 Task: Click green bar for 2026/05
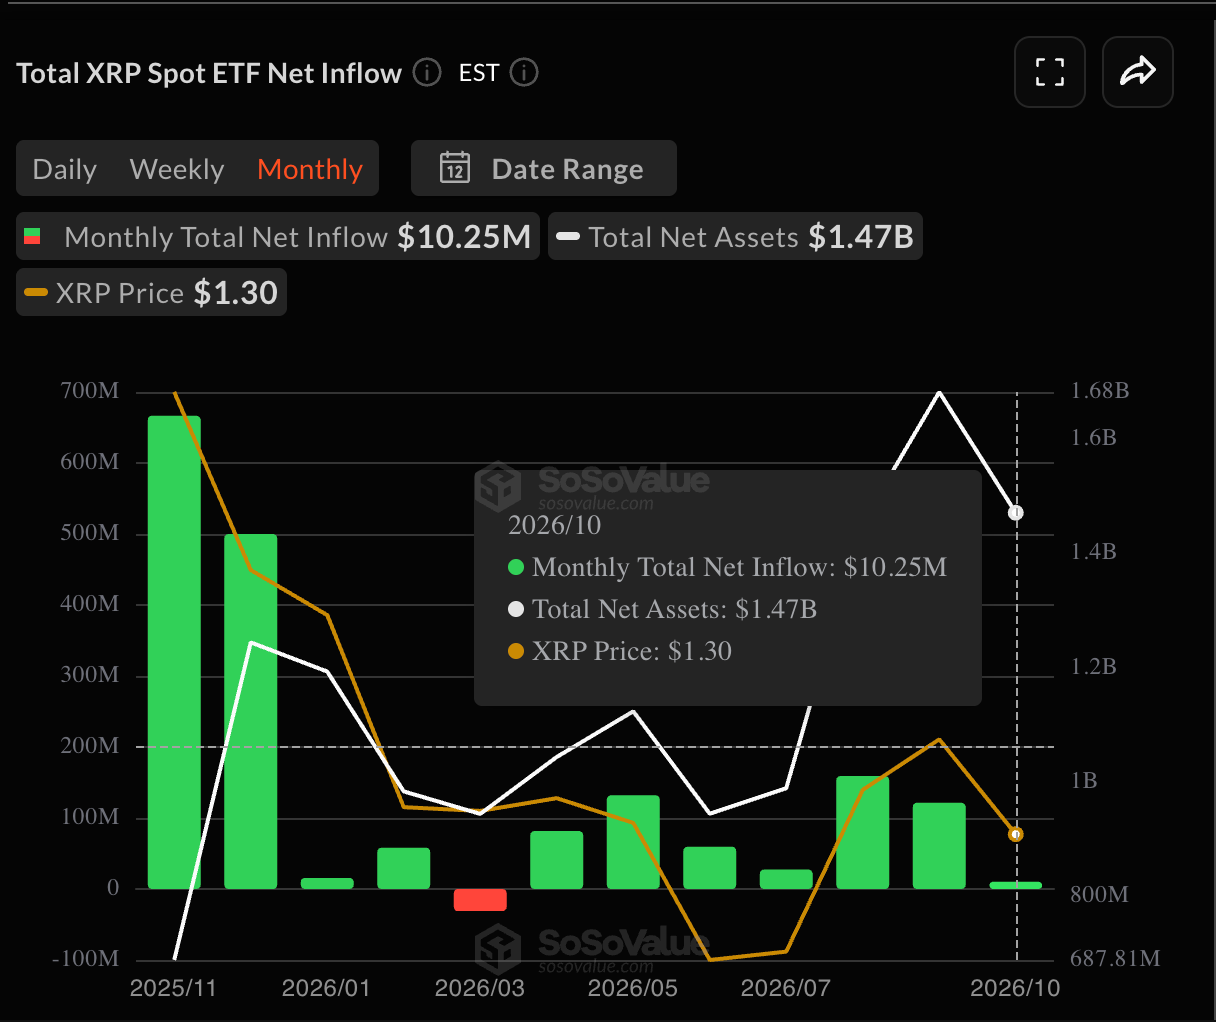[633, 842]
